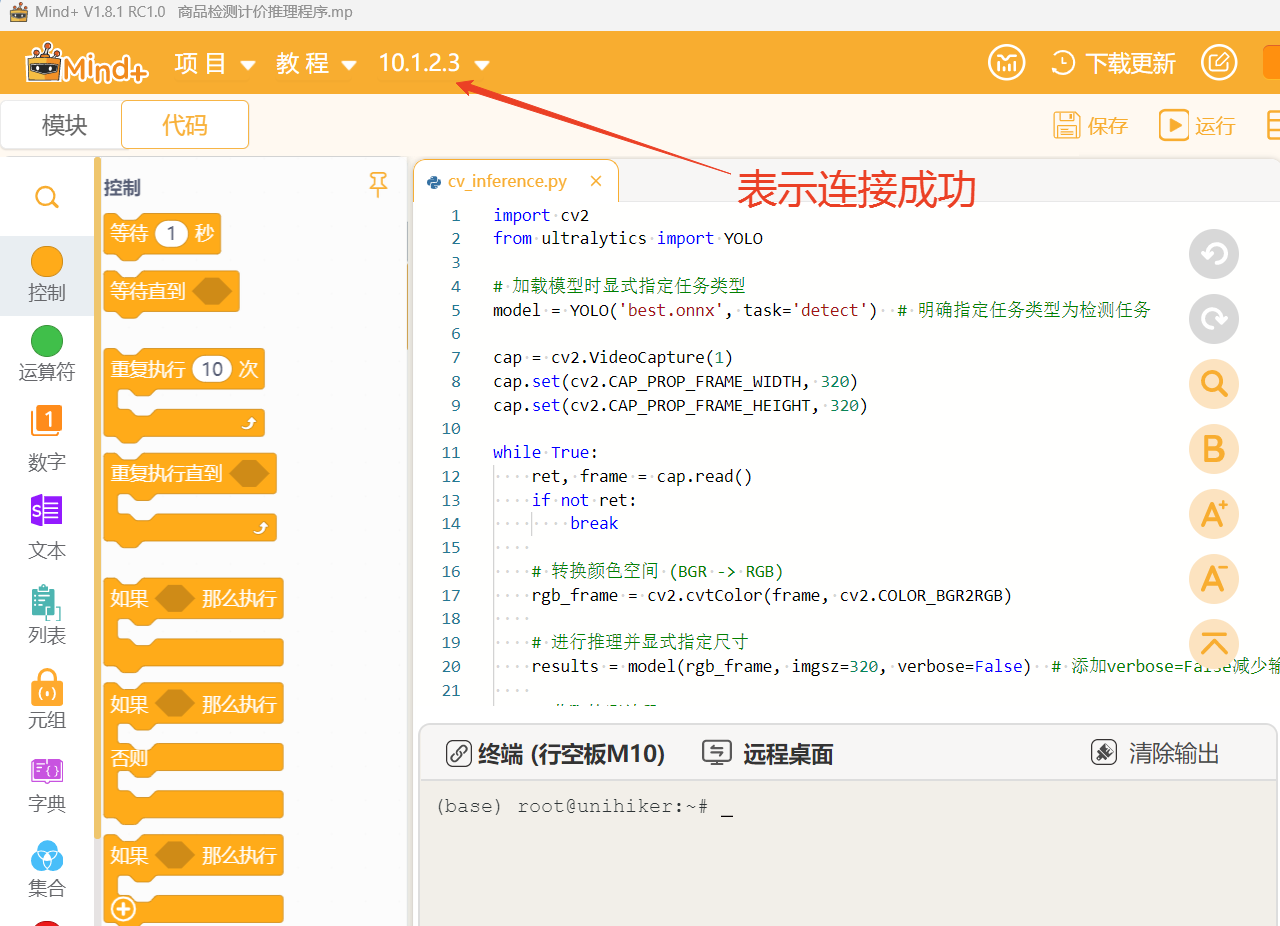This screenshot has height=926, width=1280.
Task: Switch to the 代码 tab
Action: pos(185,125)
